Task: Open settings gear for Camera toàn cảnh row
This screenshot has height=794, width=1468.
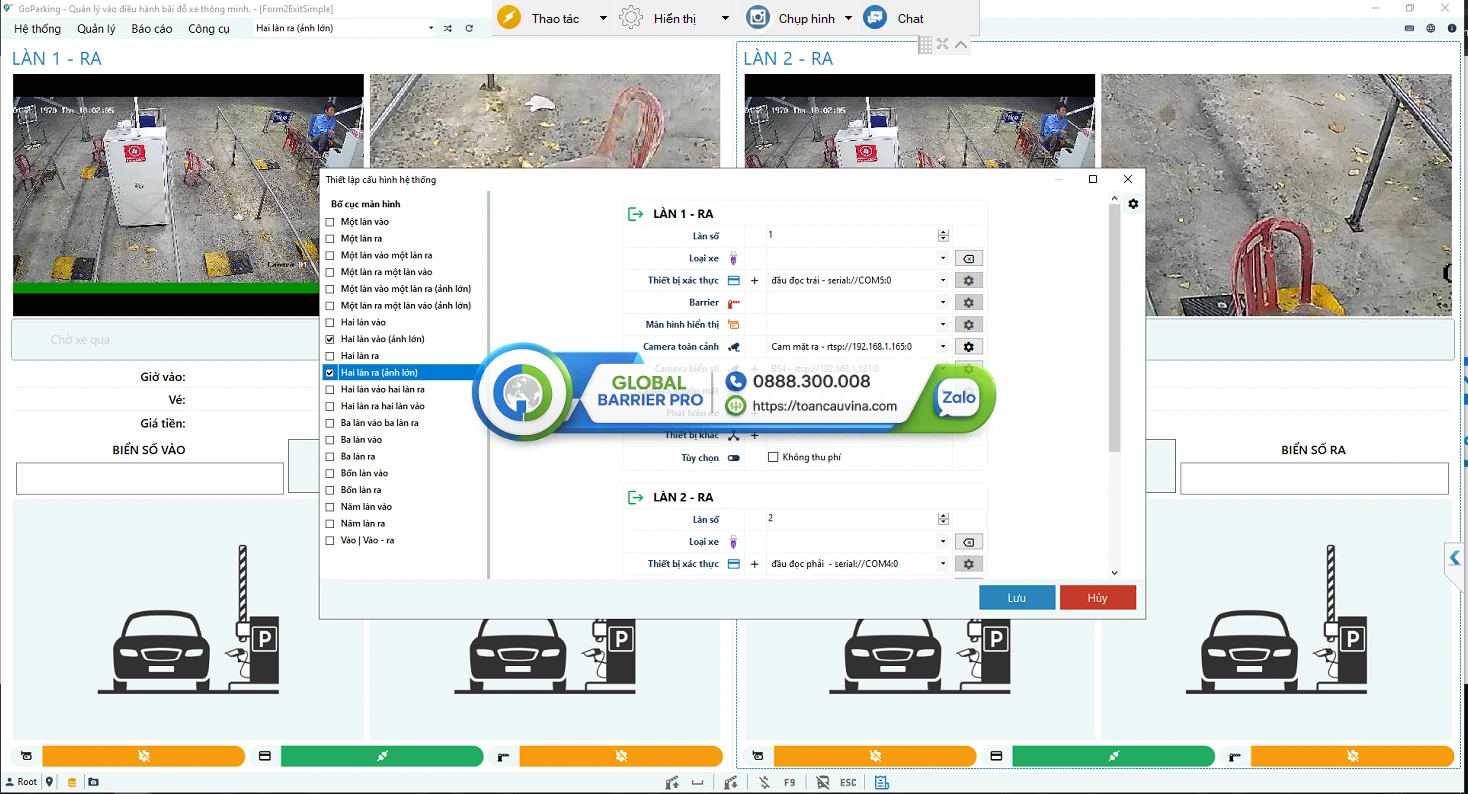Action: [968, 347]
